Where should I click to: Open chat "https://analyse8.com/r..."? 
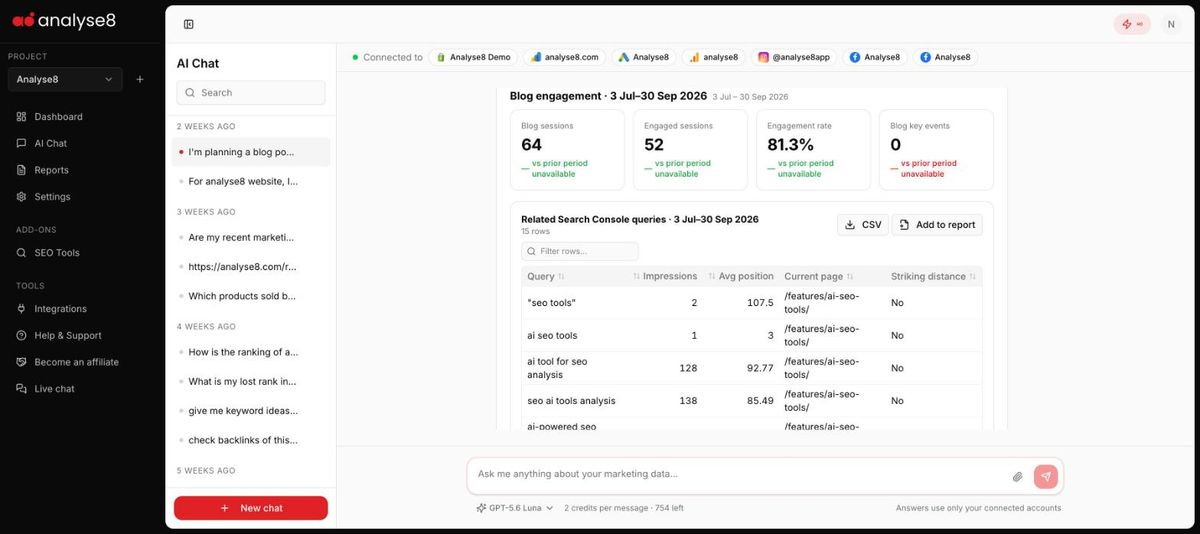point(251,267)
